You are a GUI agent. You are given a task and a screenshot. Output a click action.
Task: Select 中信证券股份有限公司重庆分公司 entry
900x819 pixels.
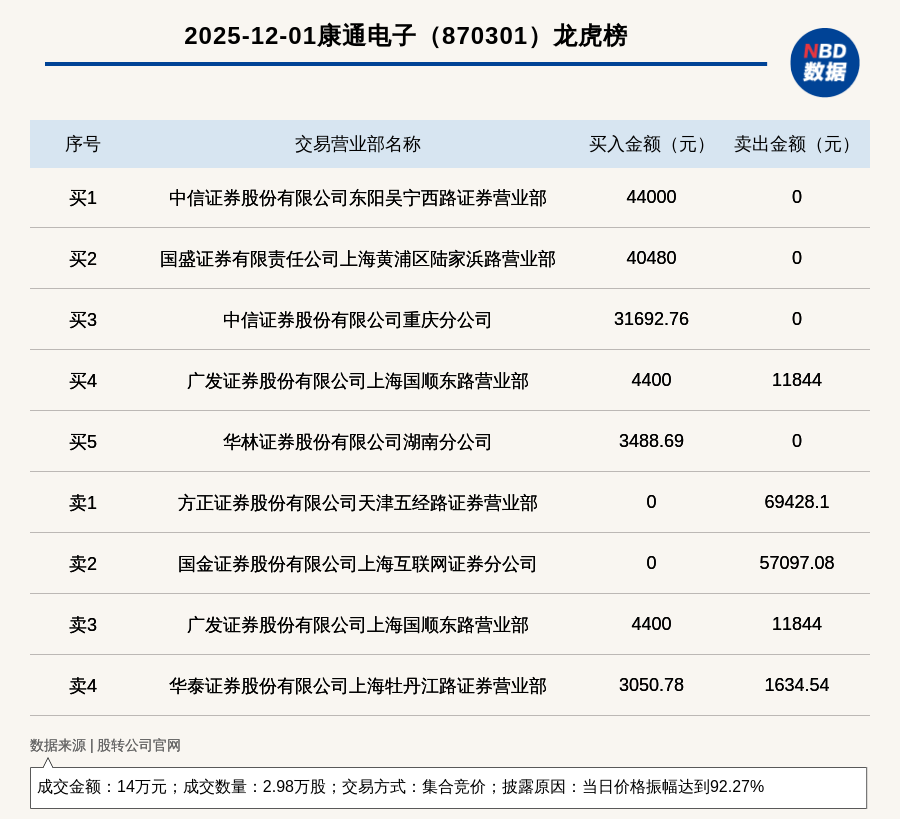pos(357,320)
